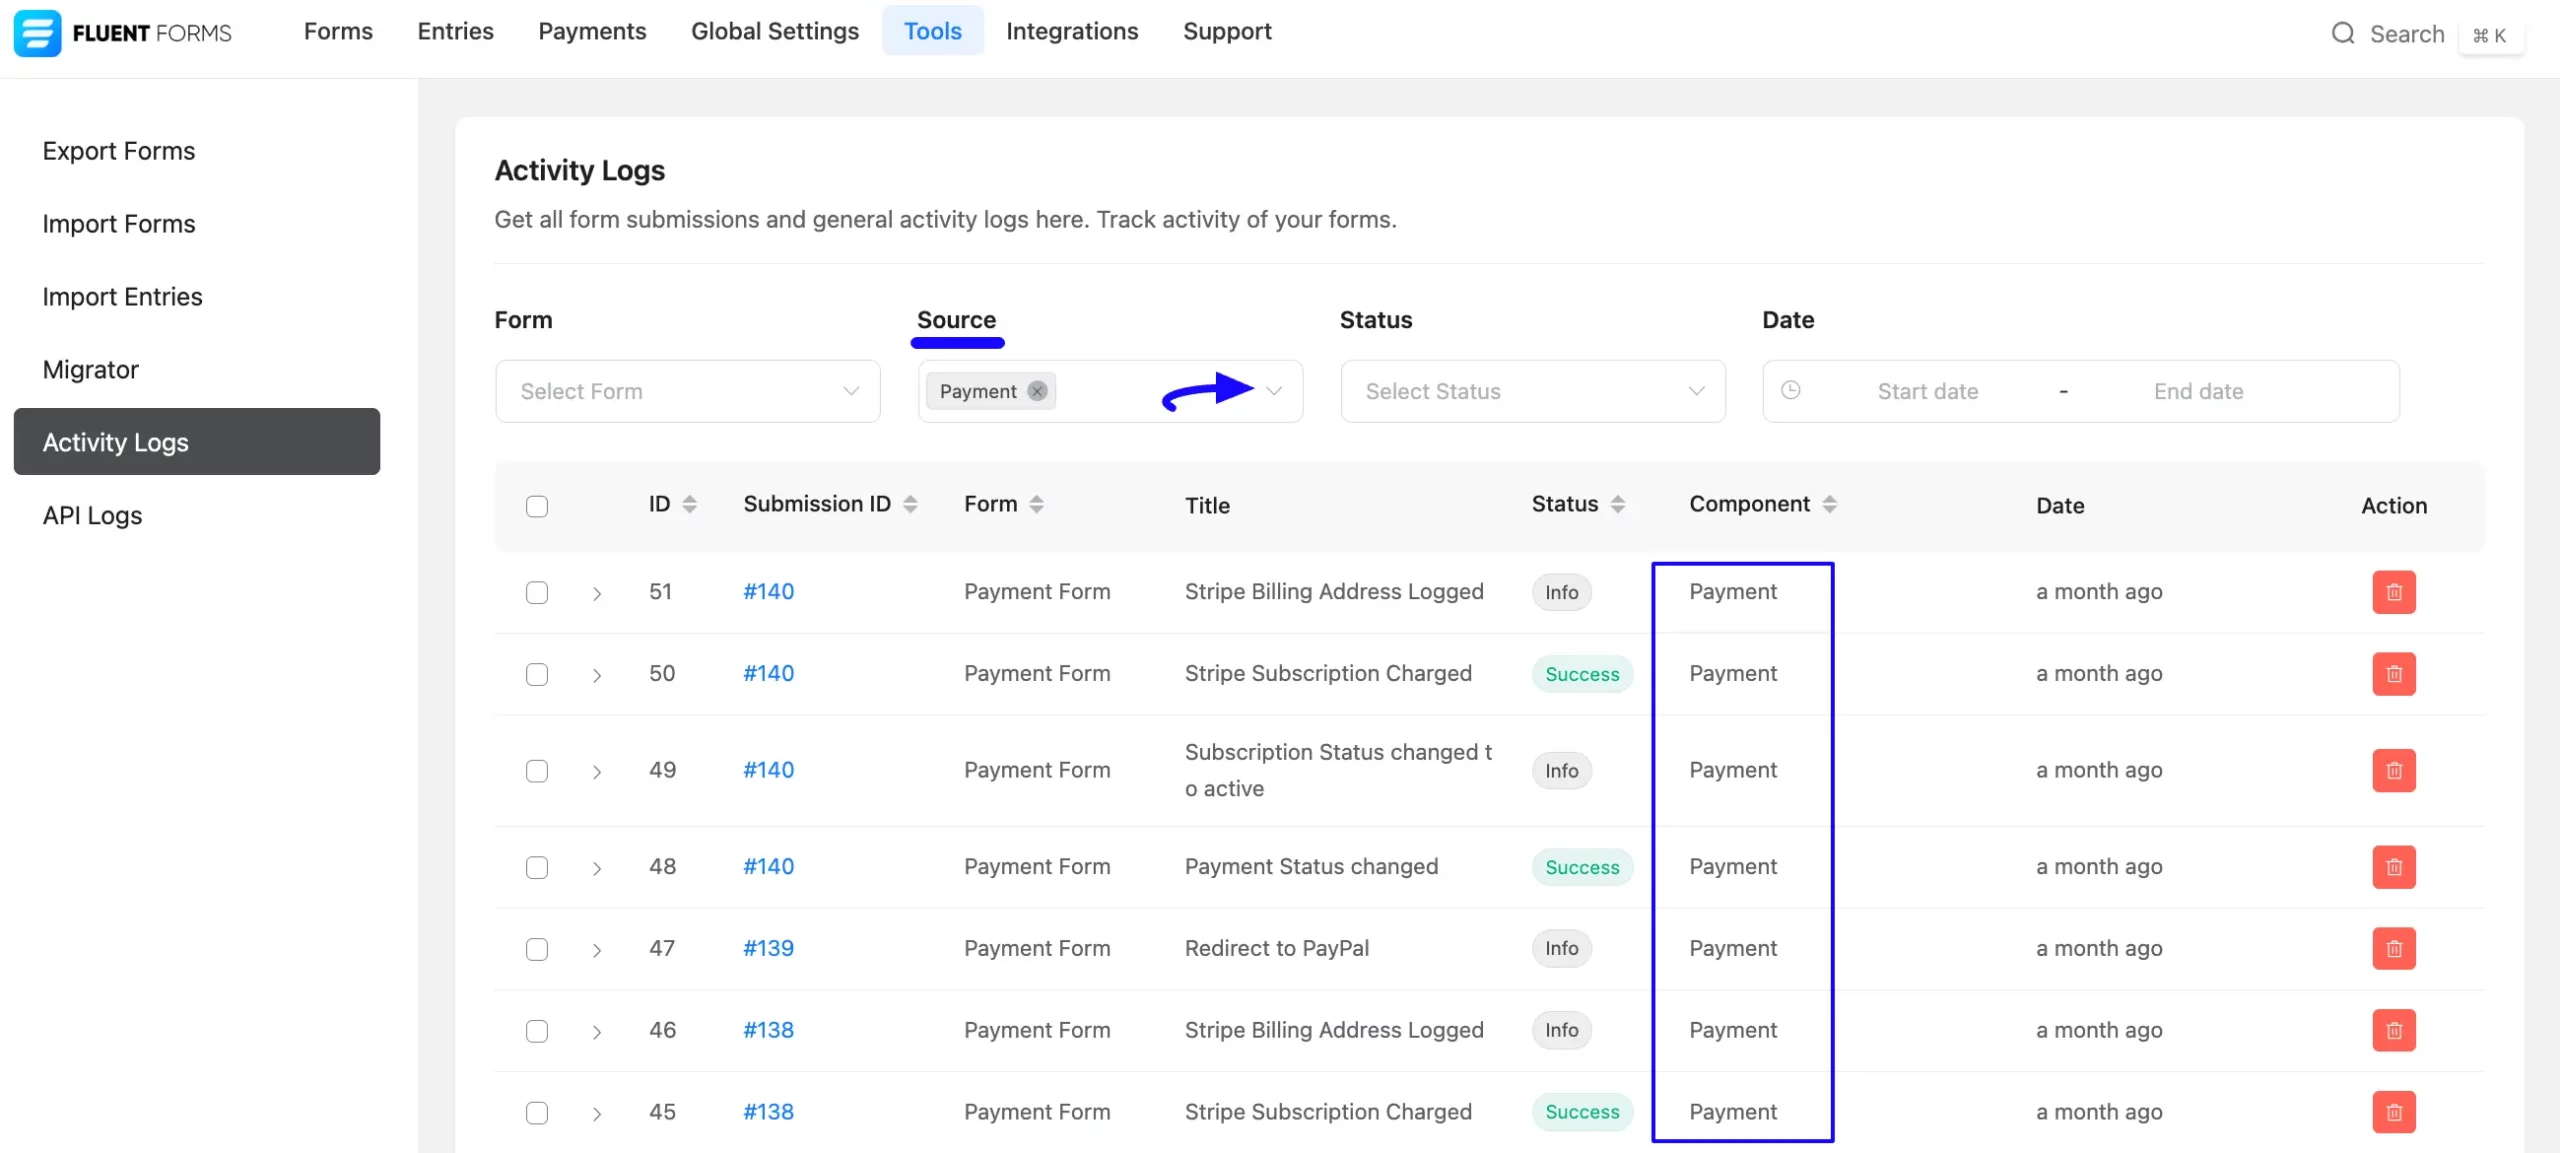Open the Payments section in the top menu
This screenshot has width=2560, height=1153.
tap(591, 31)
